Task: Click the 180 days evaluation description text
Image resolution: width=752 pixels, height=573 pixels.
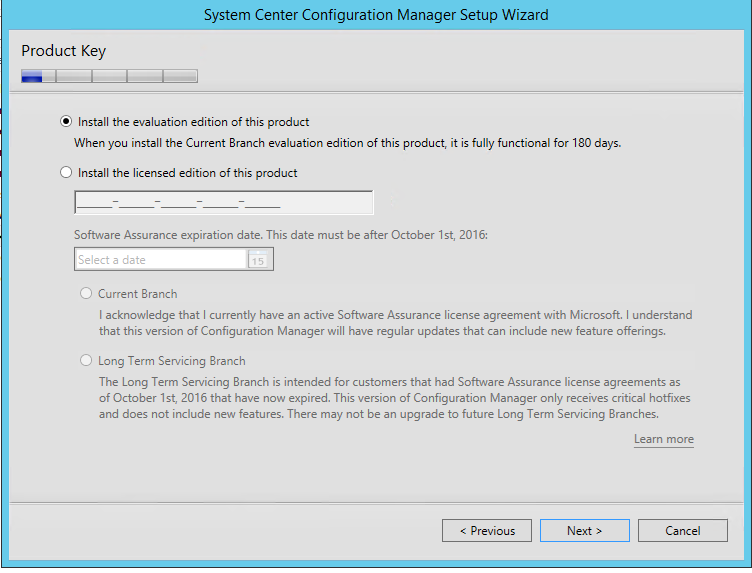Action: point(348,143)
